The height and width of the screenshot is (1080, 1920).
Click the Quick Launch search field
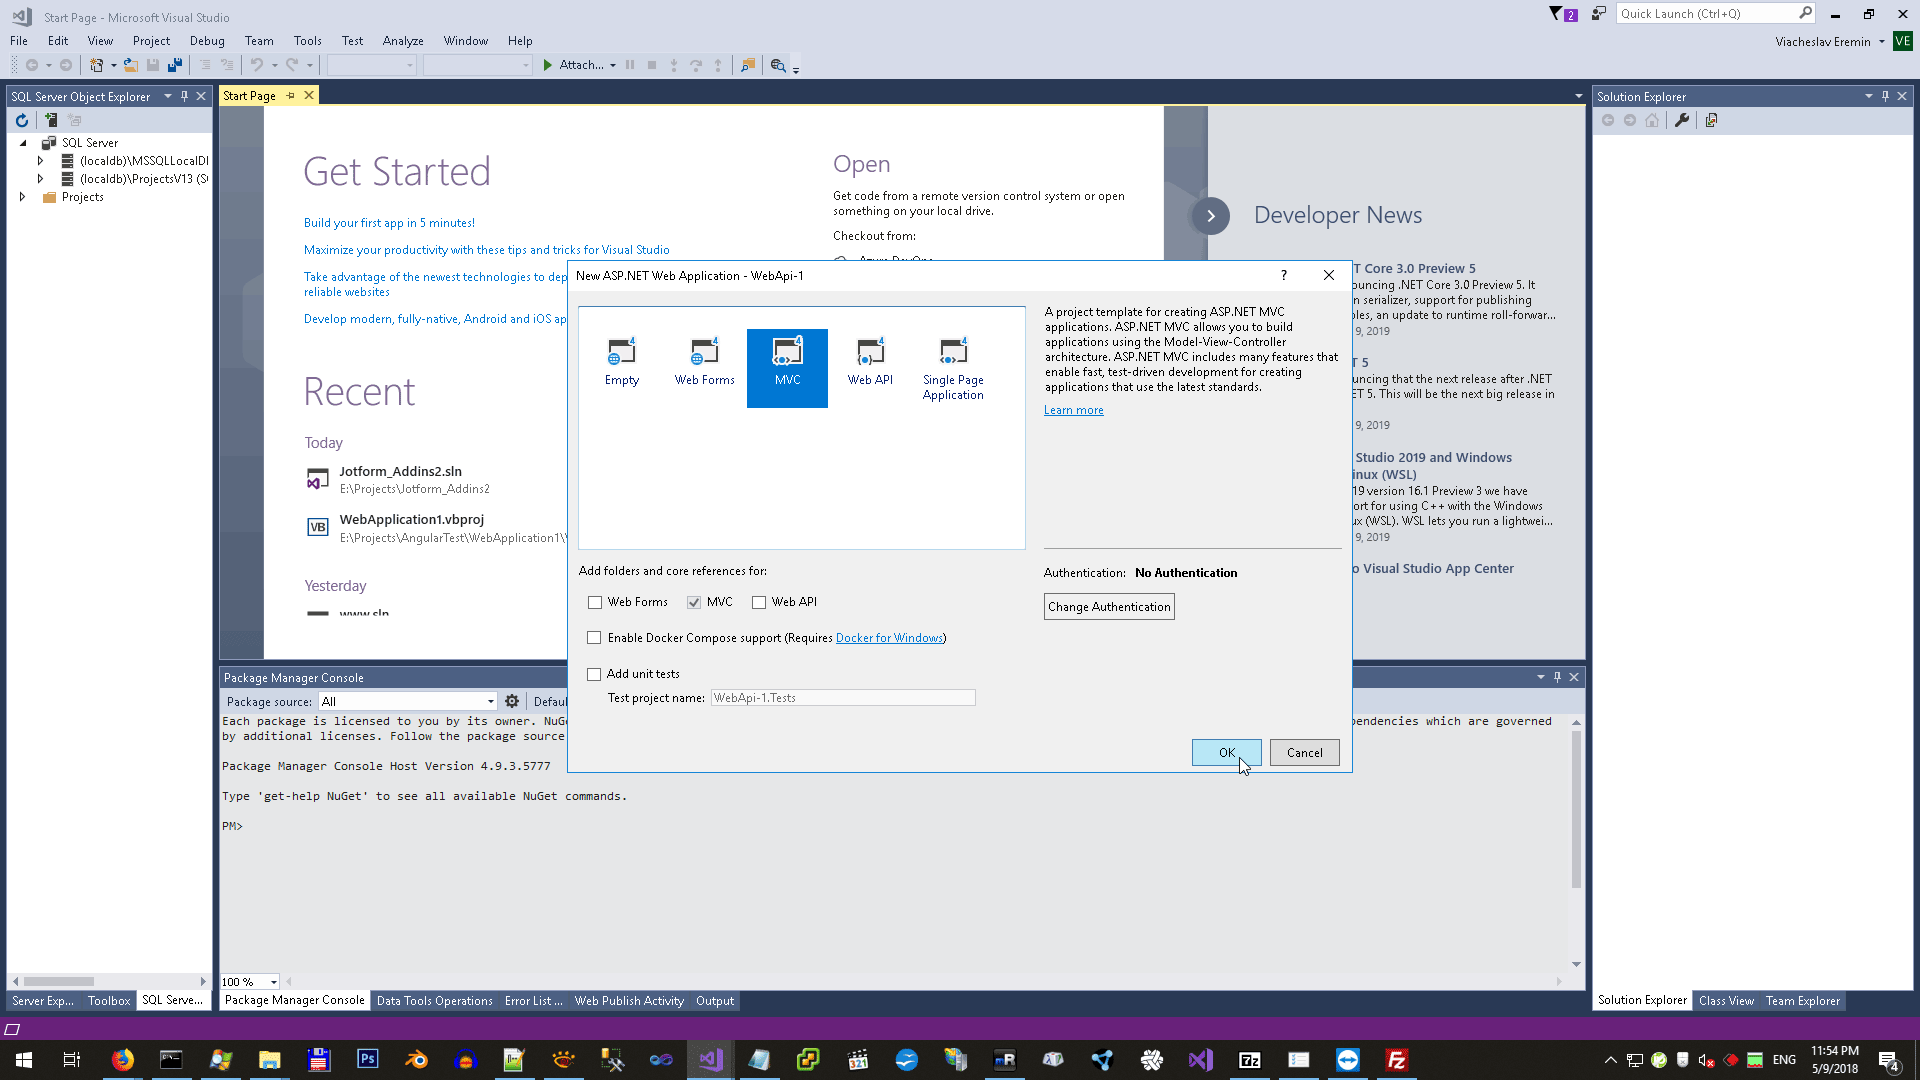1706,14
